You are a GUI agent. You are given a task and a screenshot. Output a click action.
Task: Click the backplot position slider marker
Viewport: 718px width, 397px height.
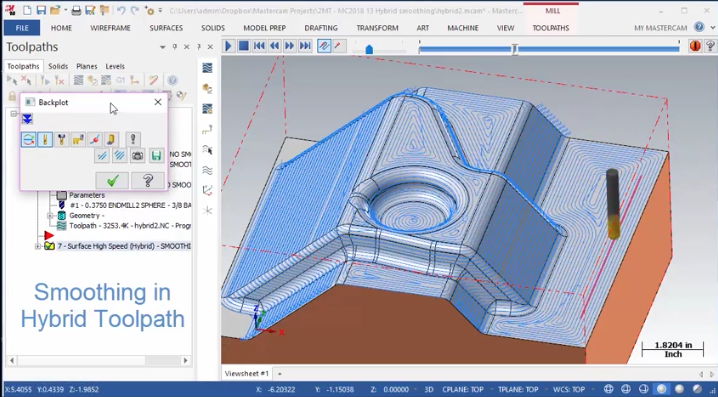pyautogui.click(x=515, y=49)
